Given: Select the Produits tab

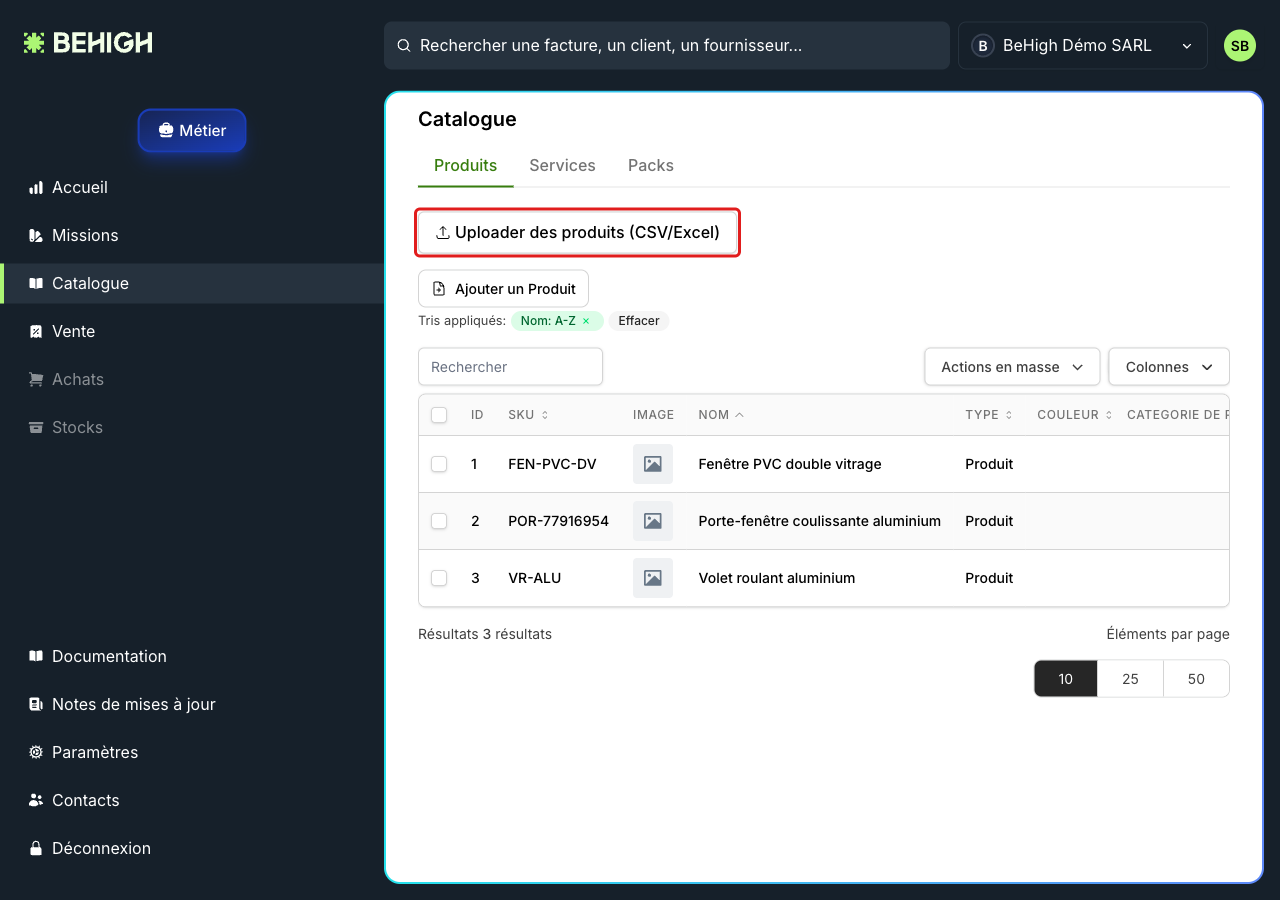Looking at the screenshot, I should coord(466,166).
